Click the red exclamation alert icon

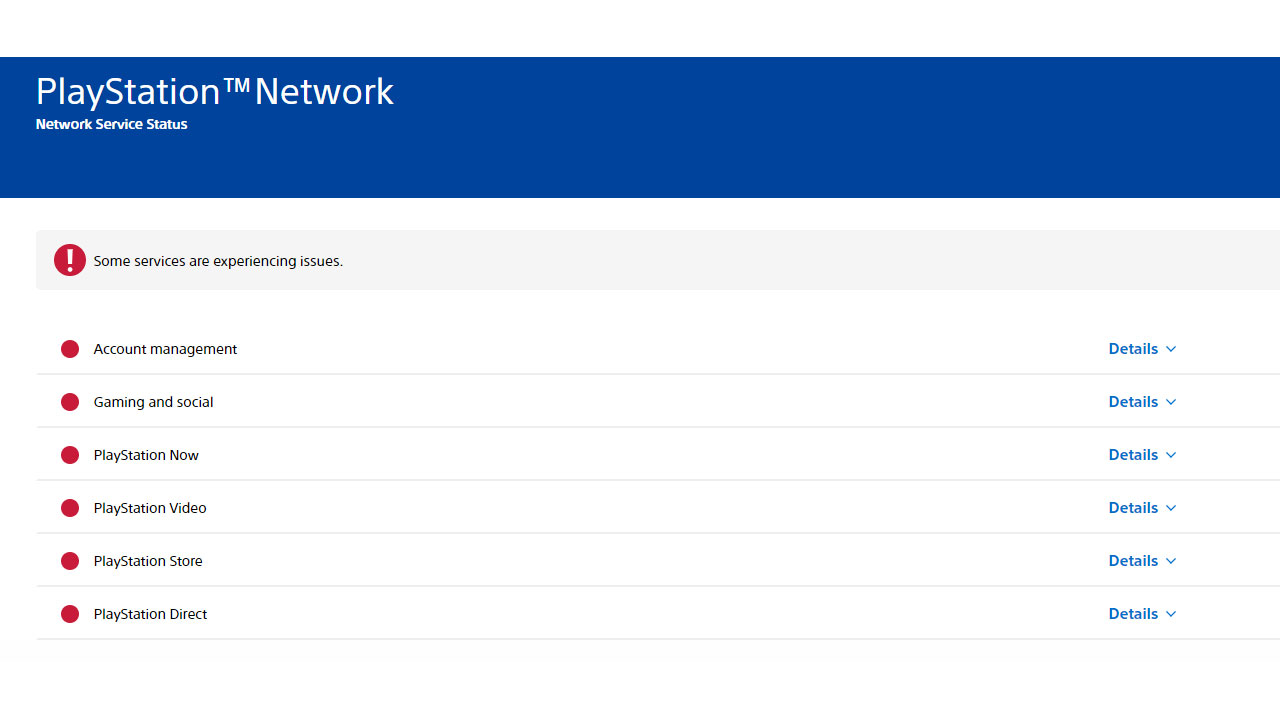[x=70, y=260]
